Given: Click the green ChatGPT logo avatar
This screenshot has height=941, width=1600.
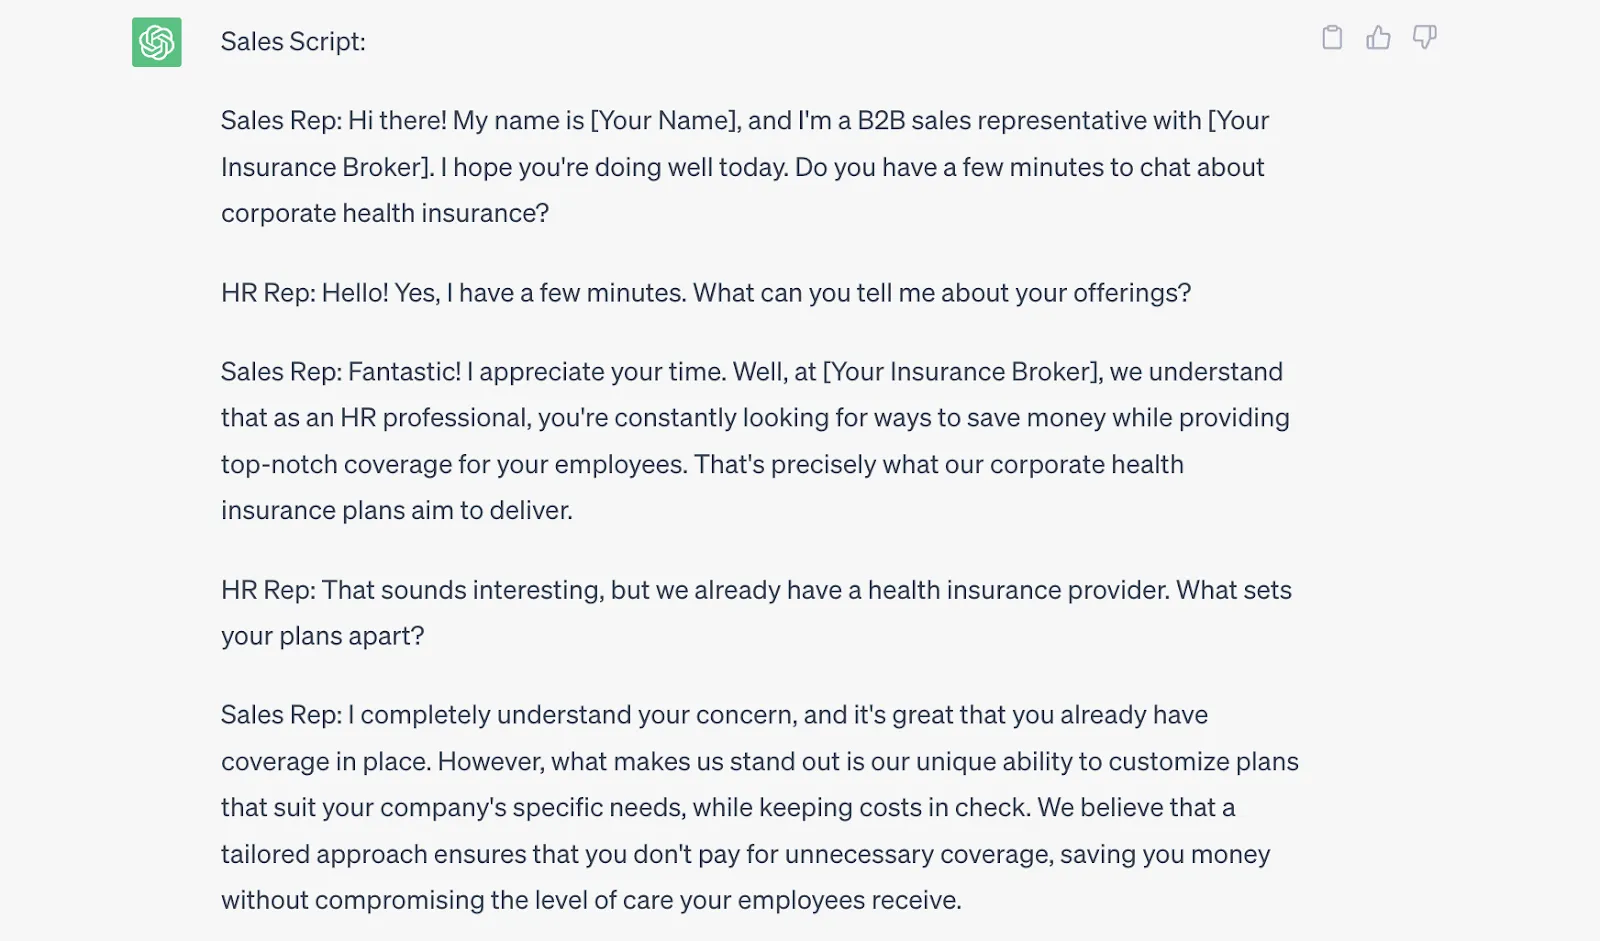Looking at the screenshot, I should tap(157, 42).
